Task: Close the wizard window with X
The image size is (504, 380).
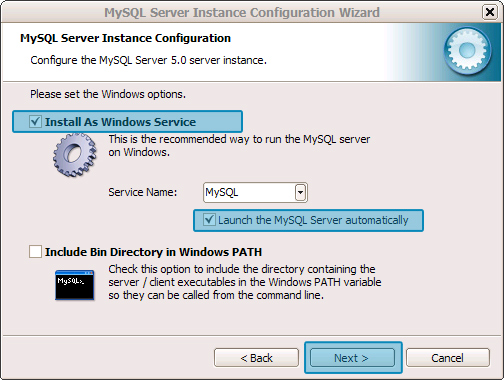Action: pyautogui.click(x=490, y=12)
